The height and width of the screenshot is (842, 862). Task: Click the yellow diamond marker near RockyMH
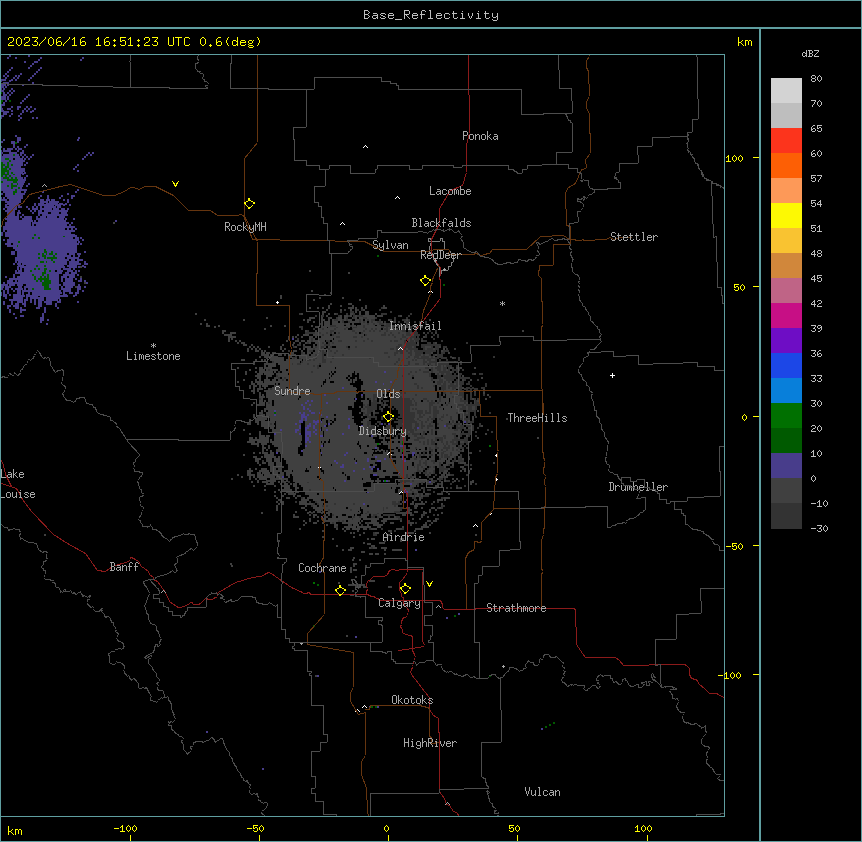coord(250,204)
